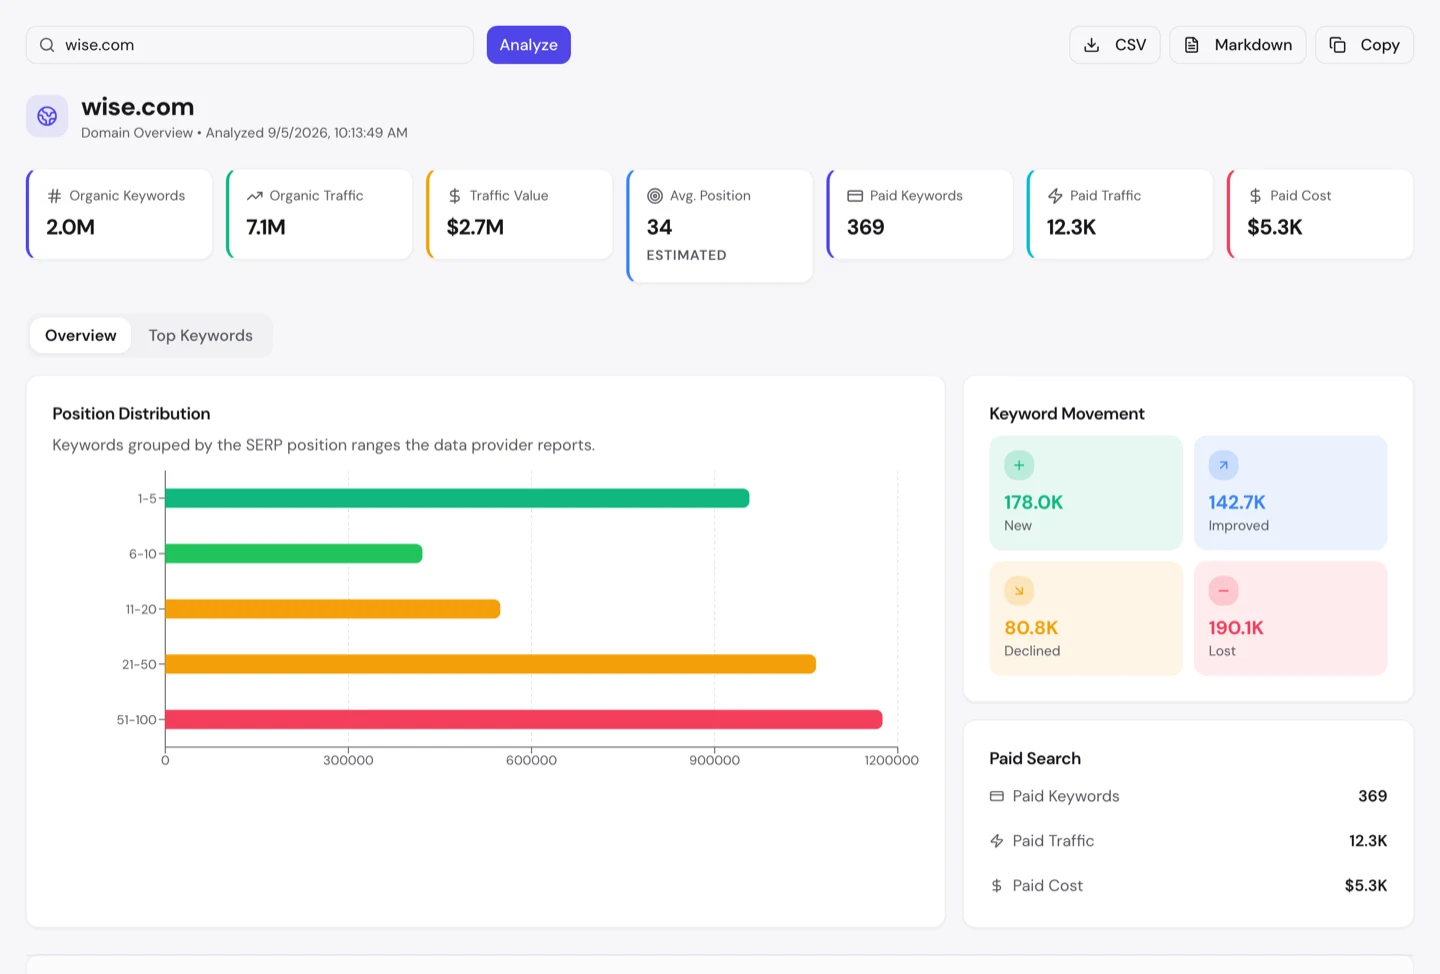Click the lightning icon in Paid Traffic tile
The width and height of the screenshot is (1440, 974).
click(x=1055, y=196)
